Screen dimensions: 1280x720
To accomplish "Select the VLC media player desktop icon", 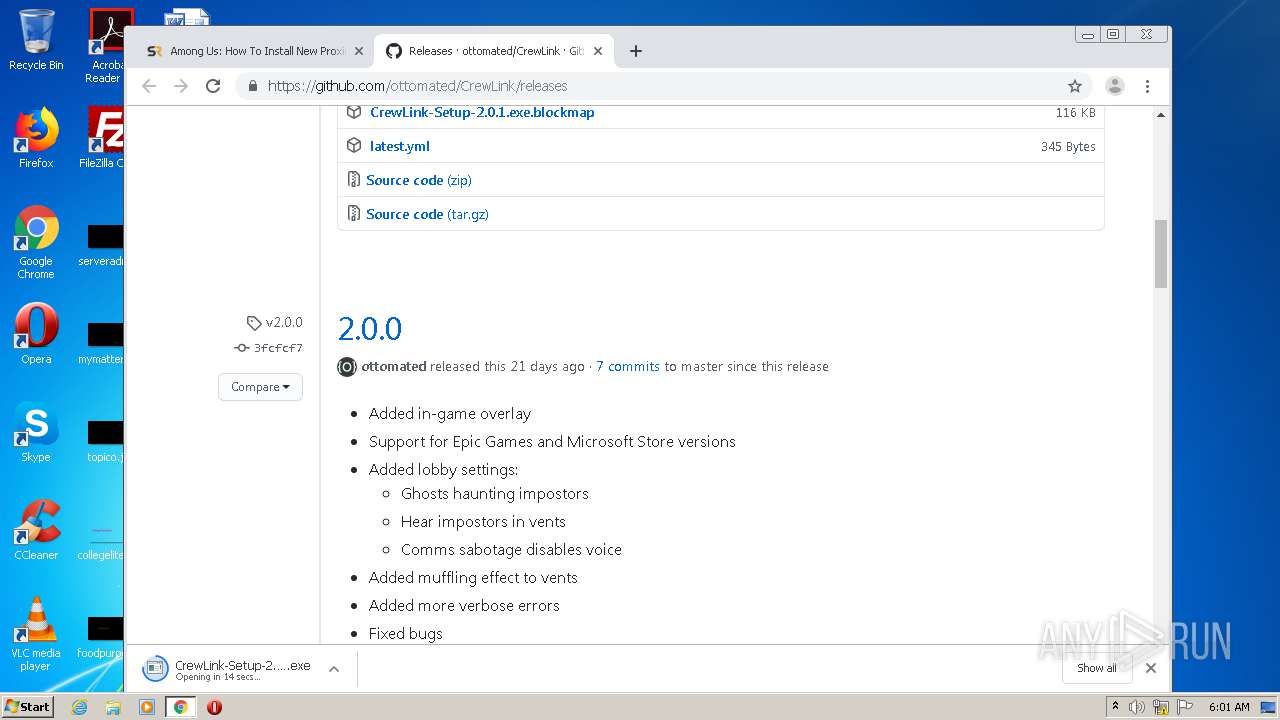I will [x=36, y=634].
